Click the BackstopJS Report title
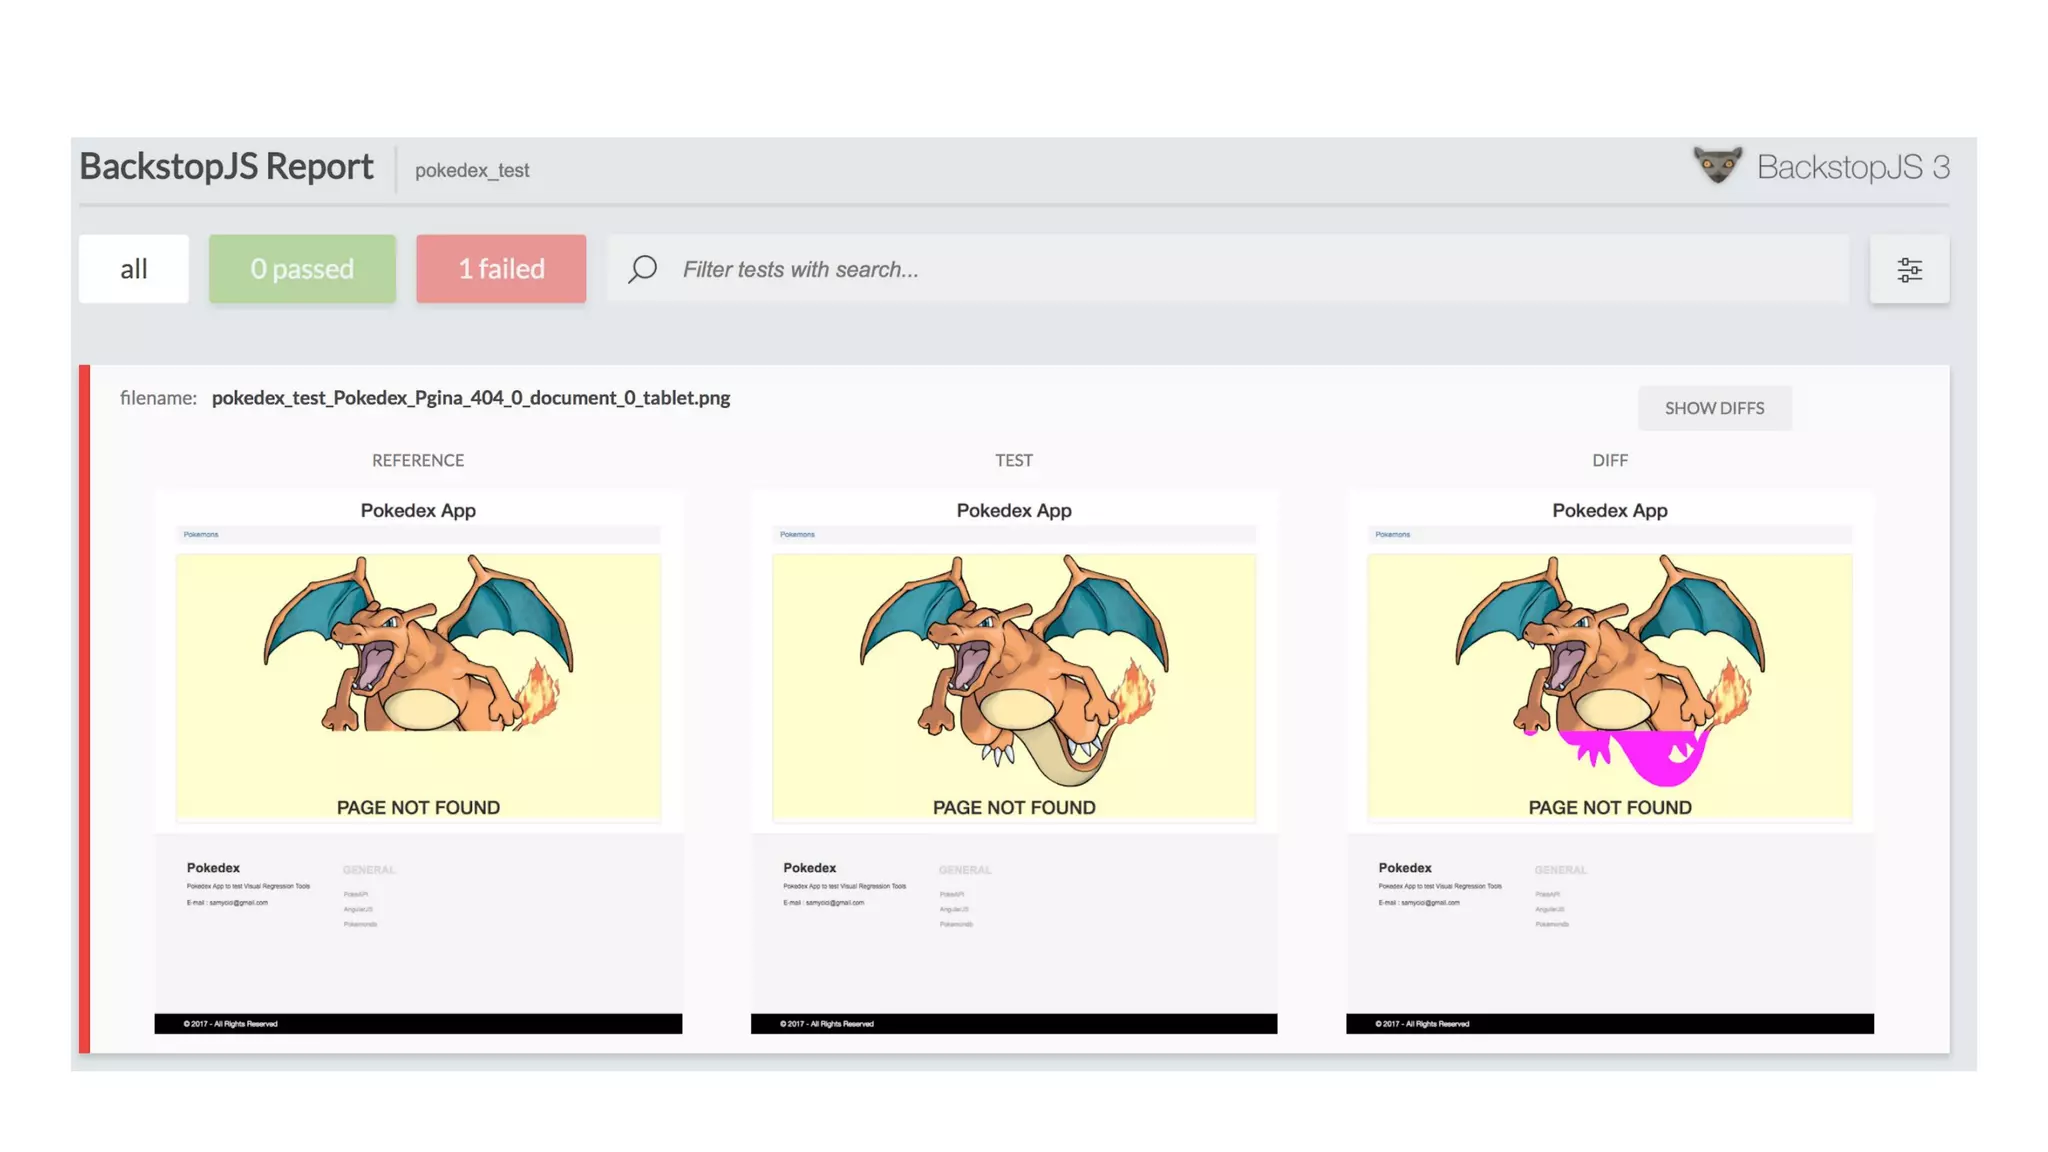 click(226, 166)
